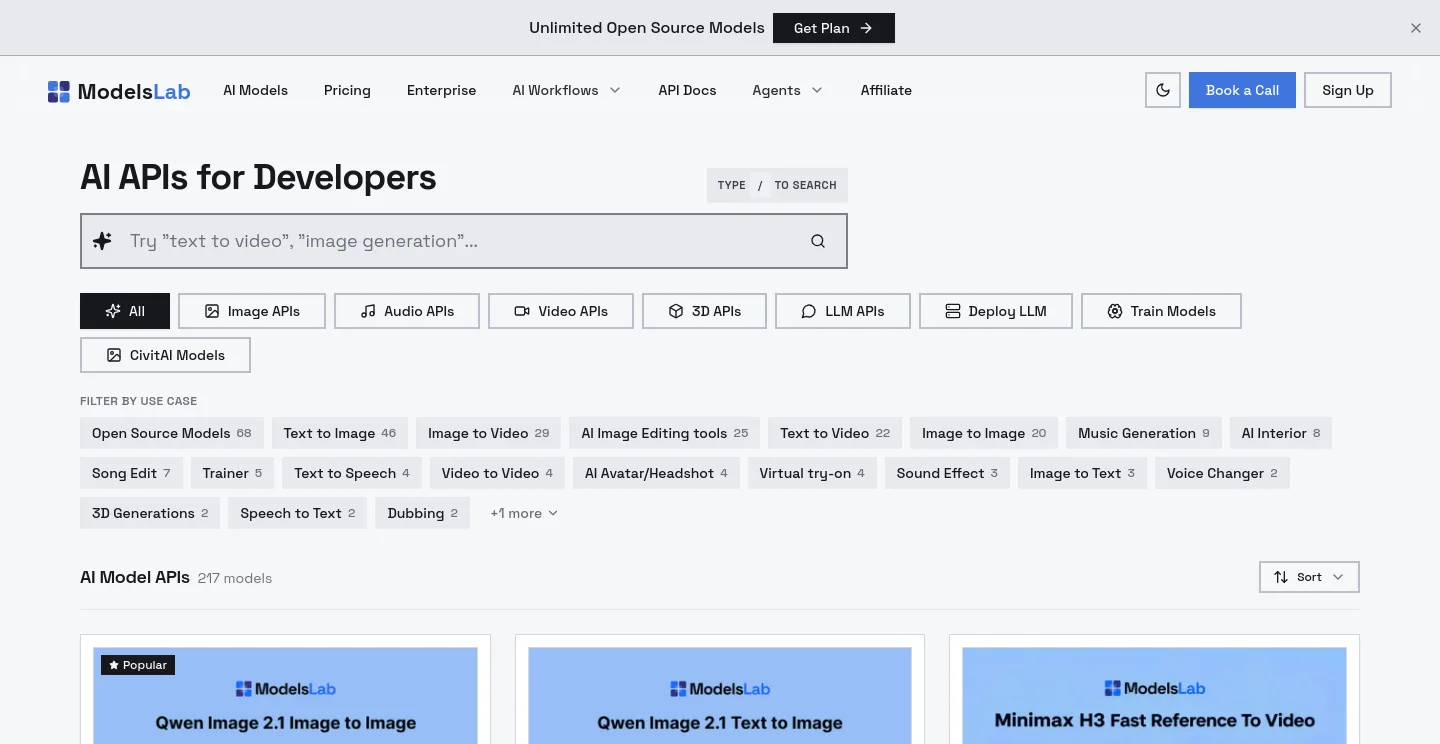
Task: Filter by Text to Image use case
Action: [340, 433]
